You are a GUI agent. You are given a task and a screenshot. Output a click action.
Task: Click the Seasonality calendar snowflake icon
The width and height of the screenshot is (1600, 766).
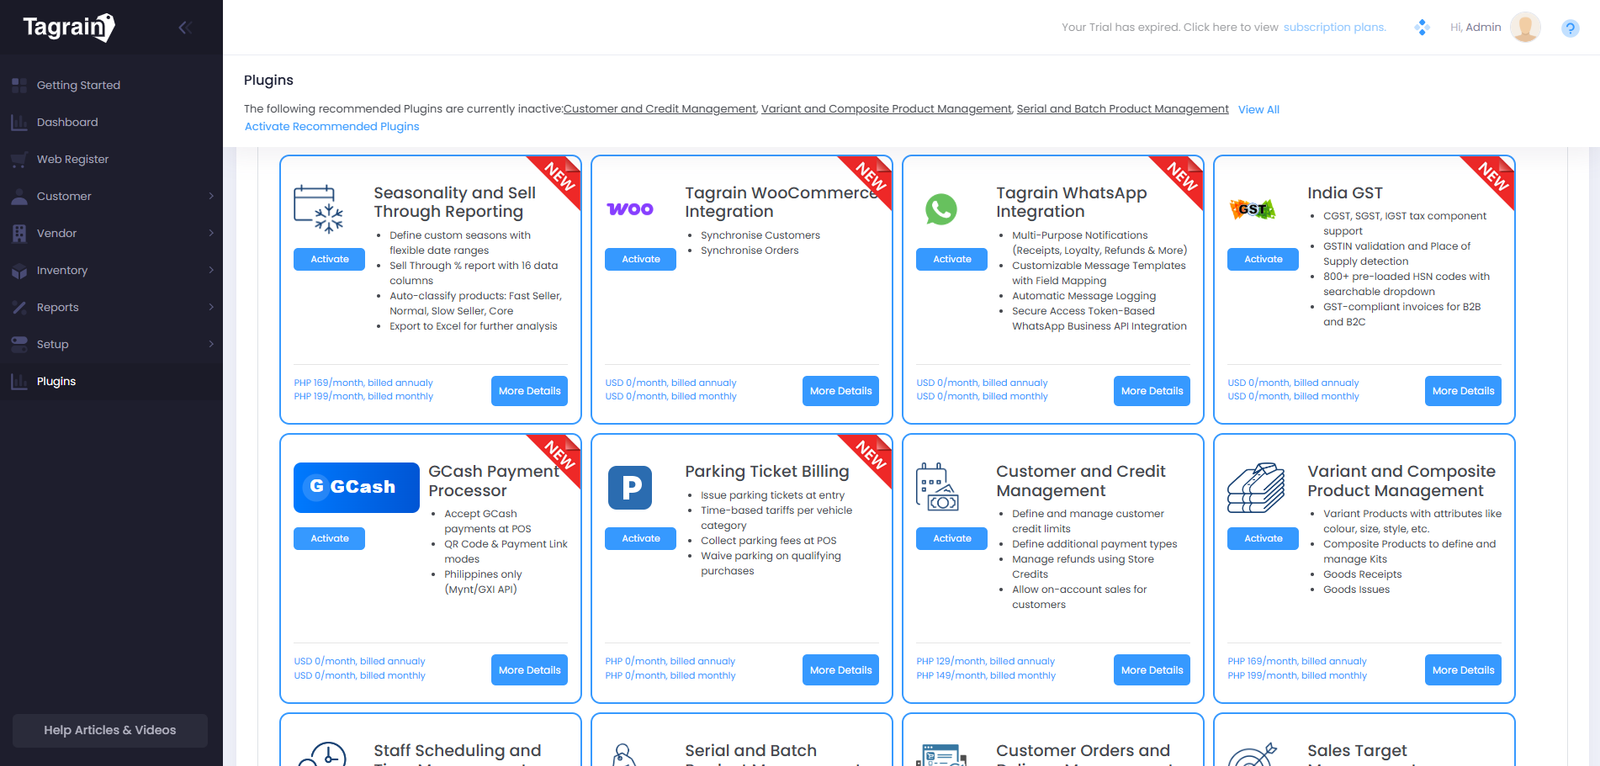(319, 209)
